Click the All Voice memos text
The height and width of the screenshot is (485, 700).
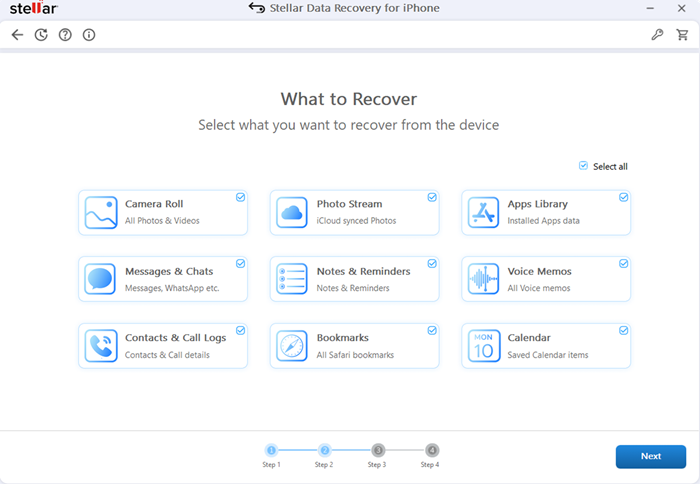coord(539,288)
